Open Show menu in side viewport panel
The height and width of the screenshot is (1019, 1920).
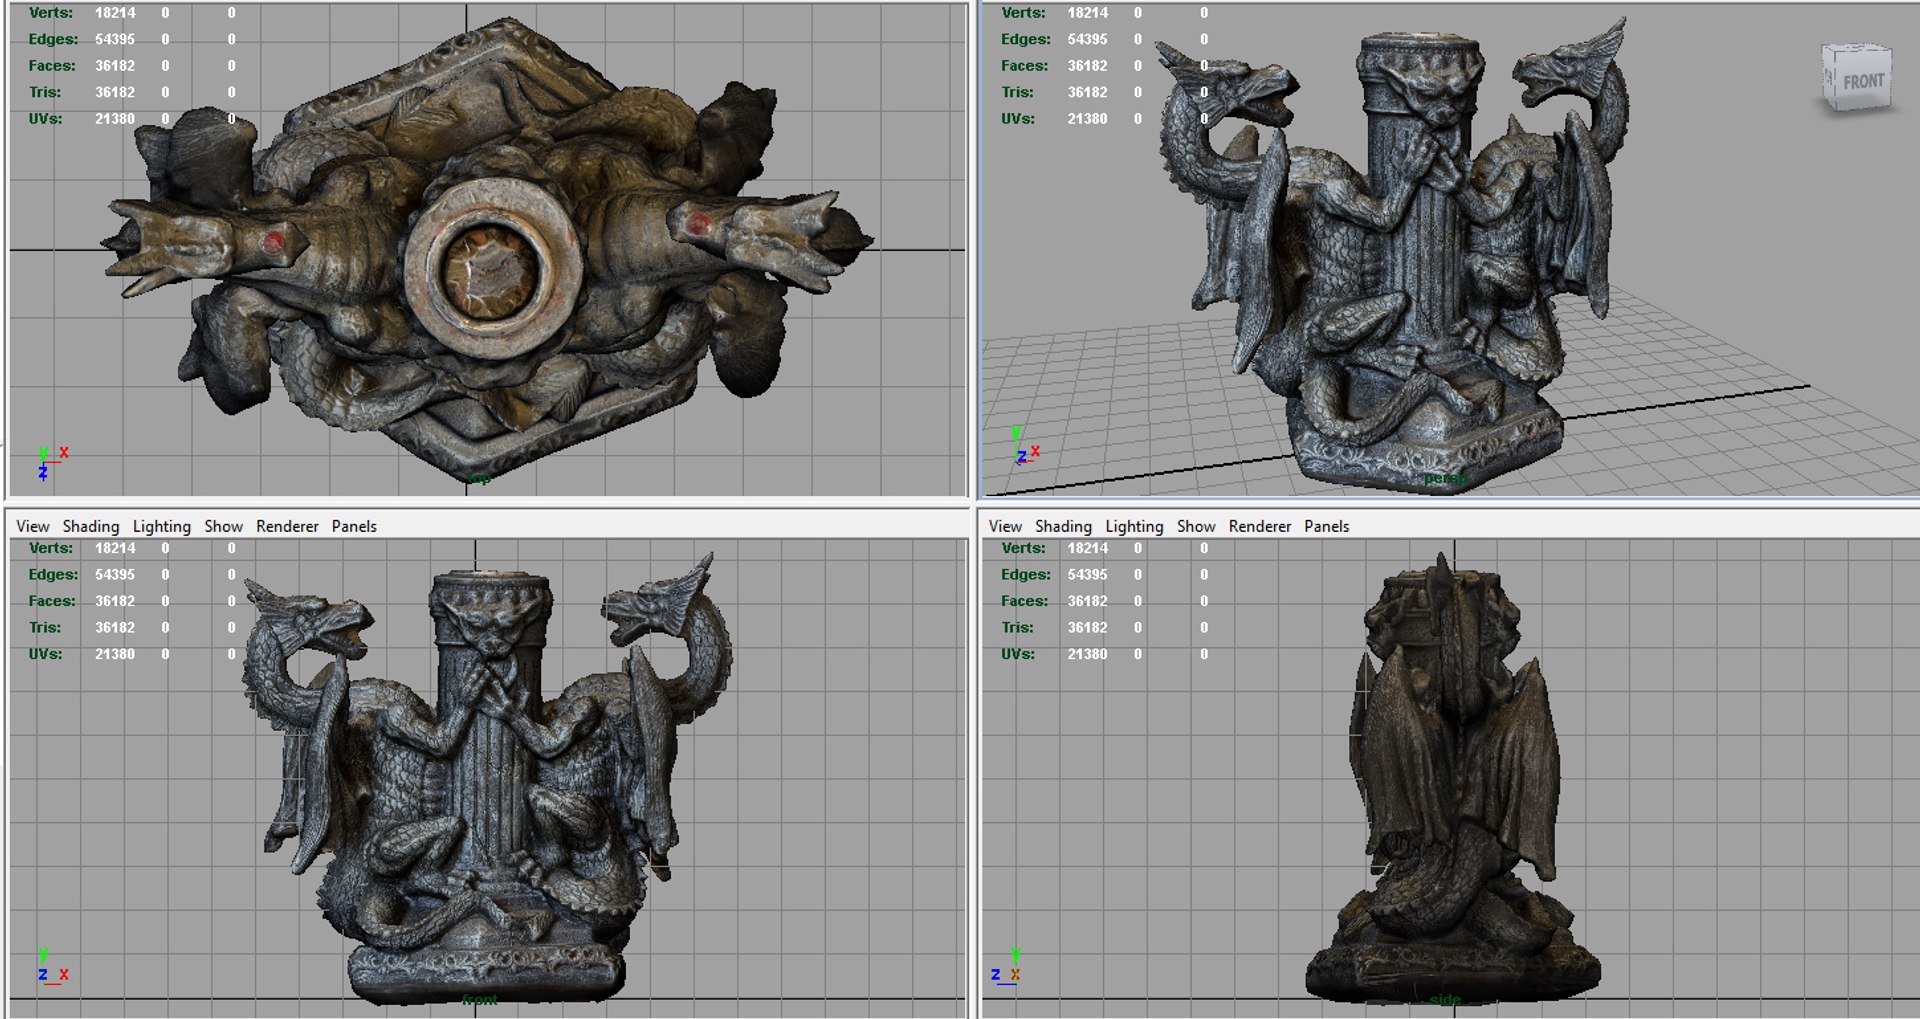click(x=1197, y=526)
